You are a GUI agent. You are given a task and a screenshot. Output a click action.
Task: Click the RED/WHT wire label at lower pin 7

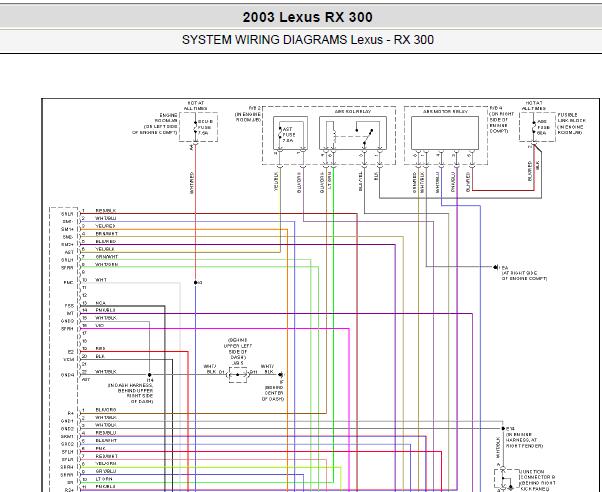pyautogui.click(x=106, y=456)
